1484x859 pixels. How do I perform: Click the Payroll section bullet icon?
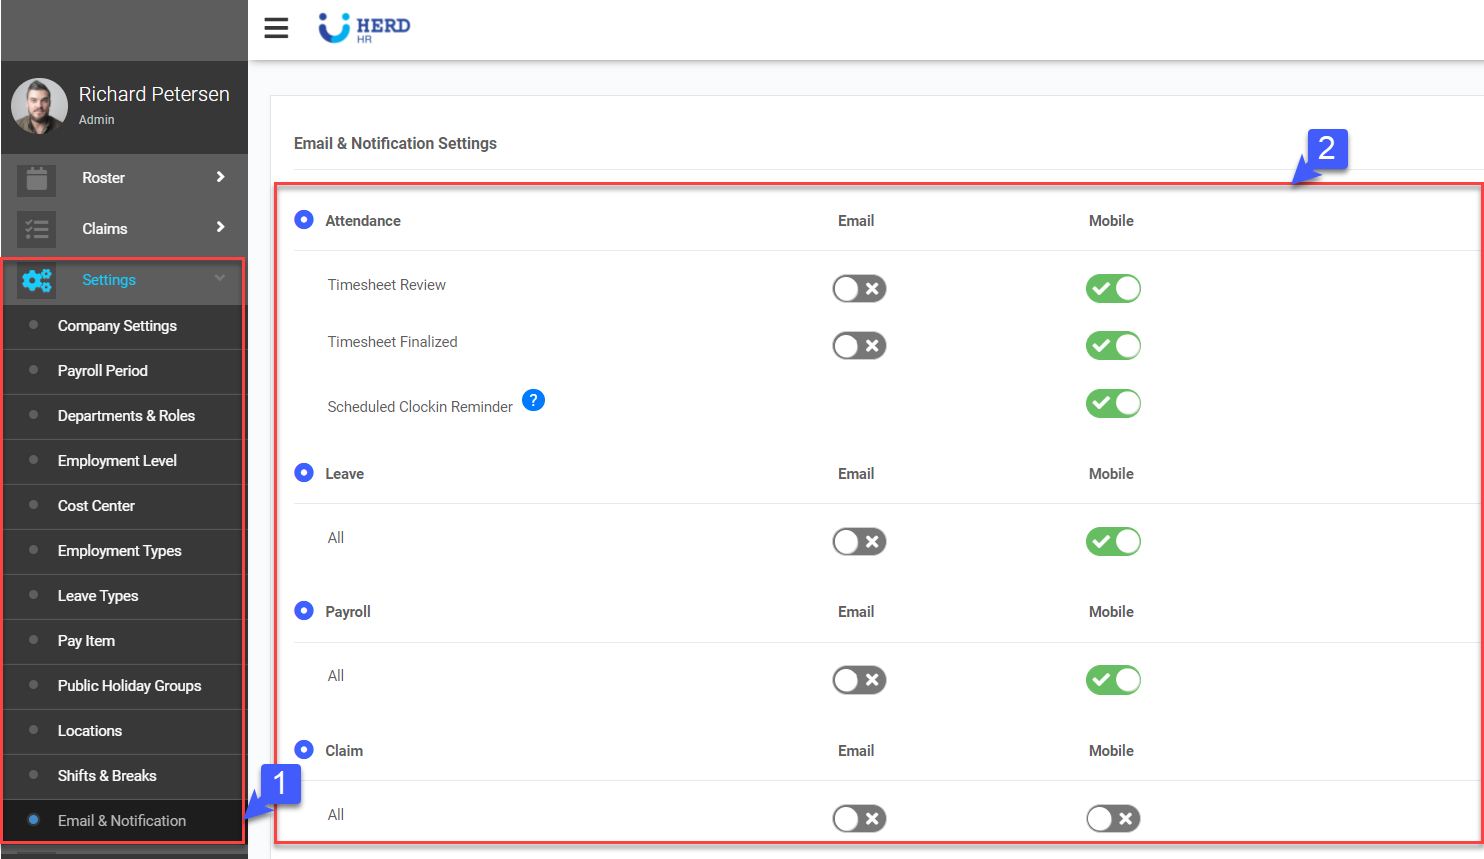[304, 611]
